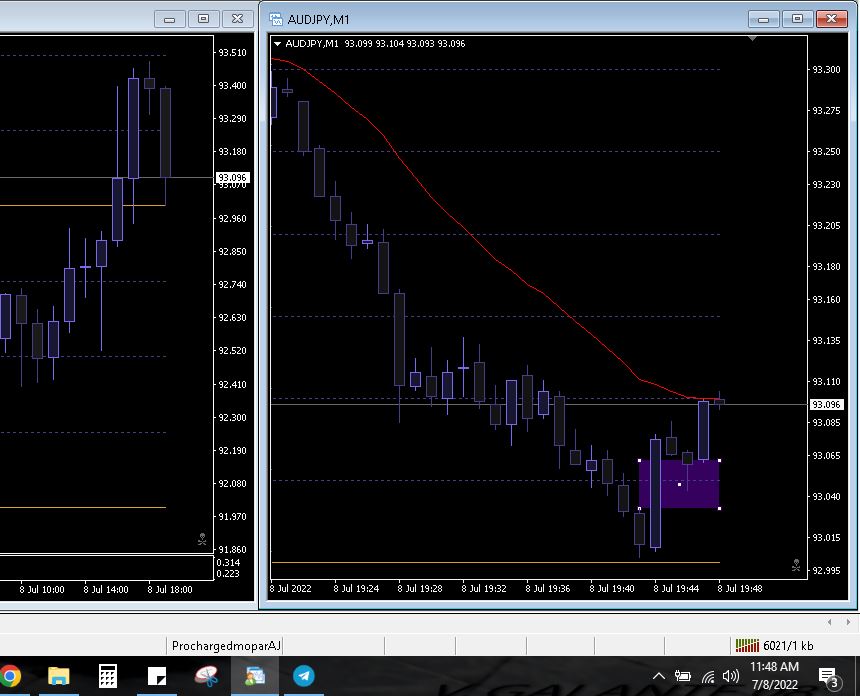Image resolution: width=860 pixels, height=696 pixels.
Task: Click the volume speaker tray icon
Action: (731, 676)
